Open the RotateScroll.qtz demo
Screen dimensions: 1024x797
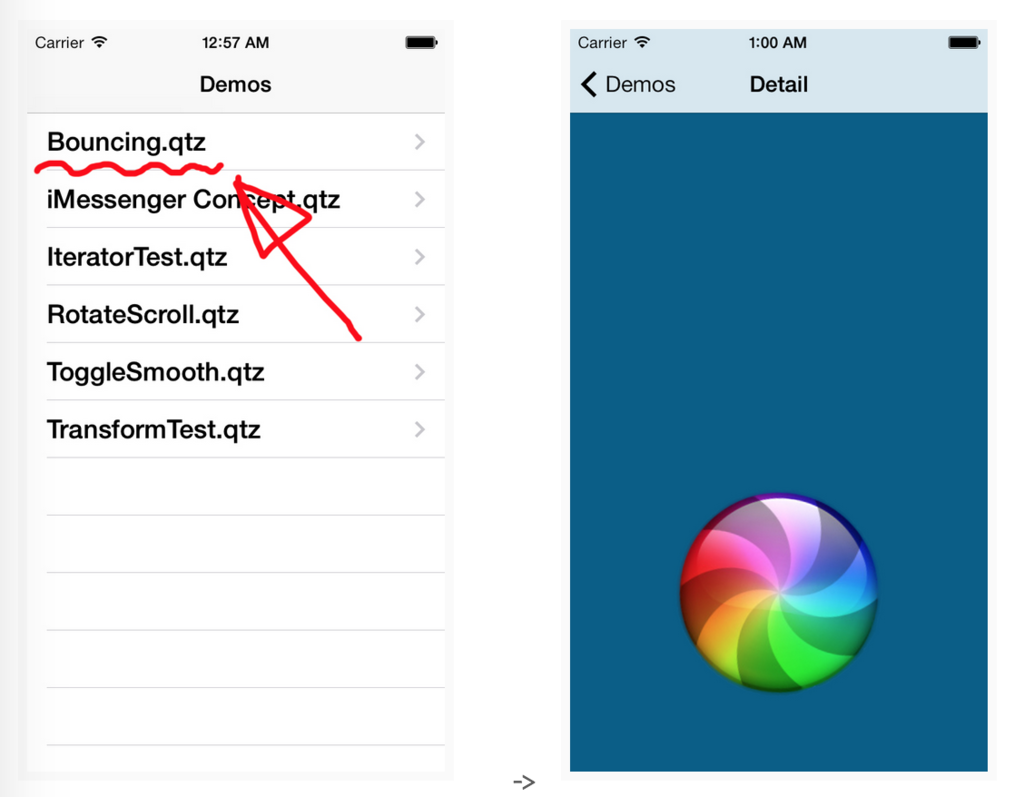(236, 314)
